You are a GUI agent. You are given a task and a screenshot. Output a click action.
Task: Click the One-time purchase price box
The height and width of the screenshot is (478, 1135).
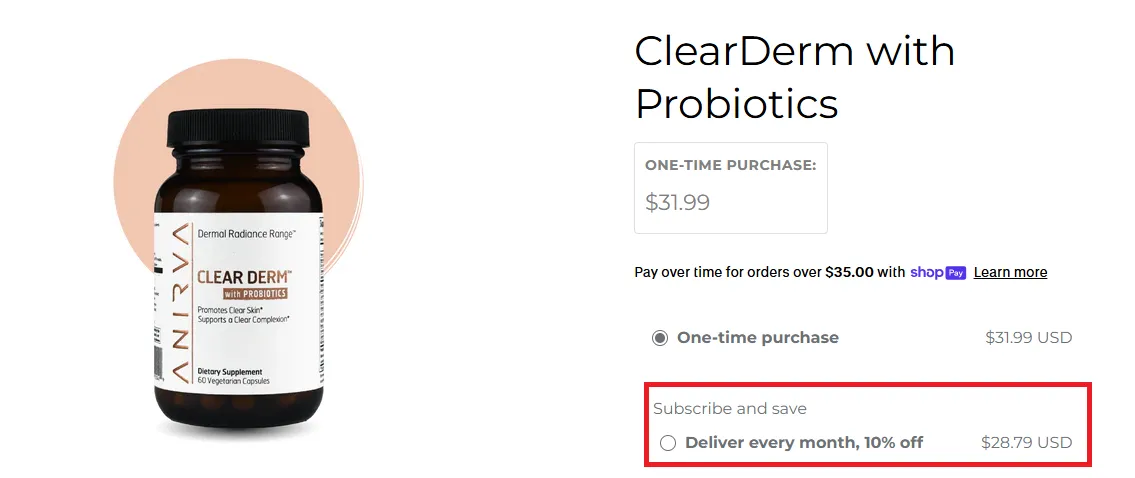point(730,188)
